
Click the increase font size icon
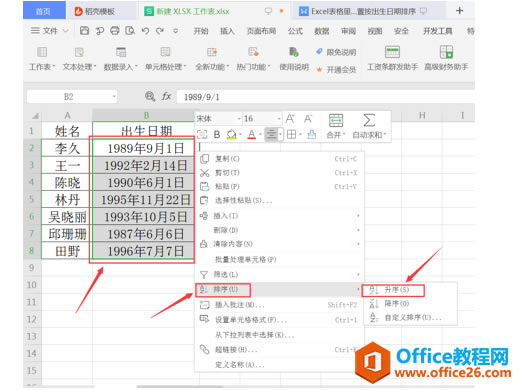tap(290, 119)
